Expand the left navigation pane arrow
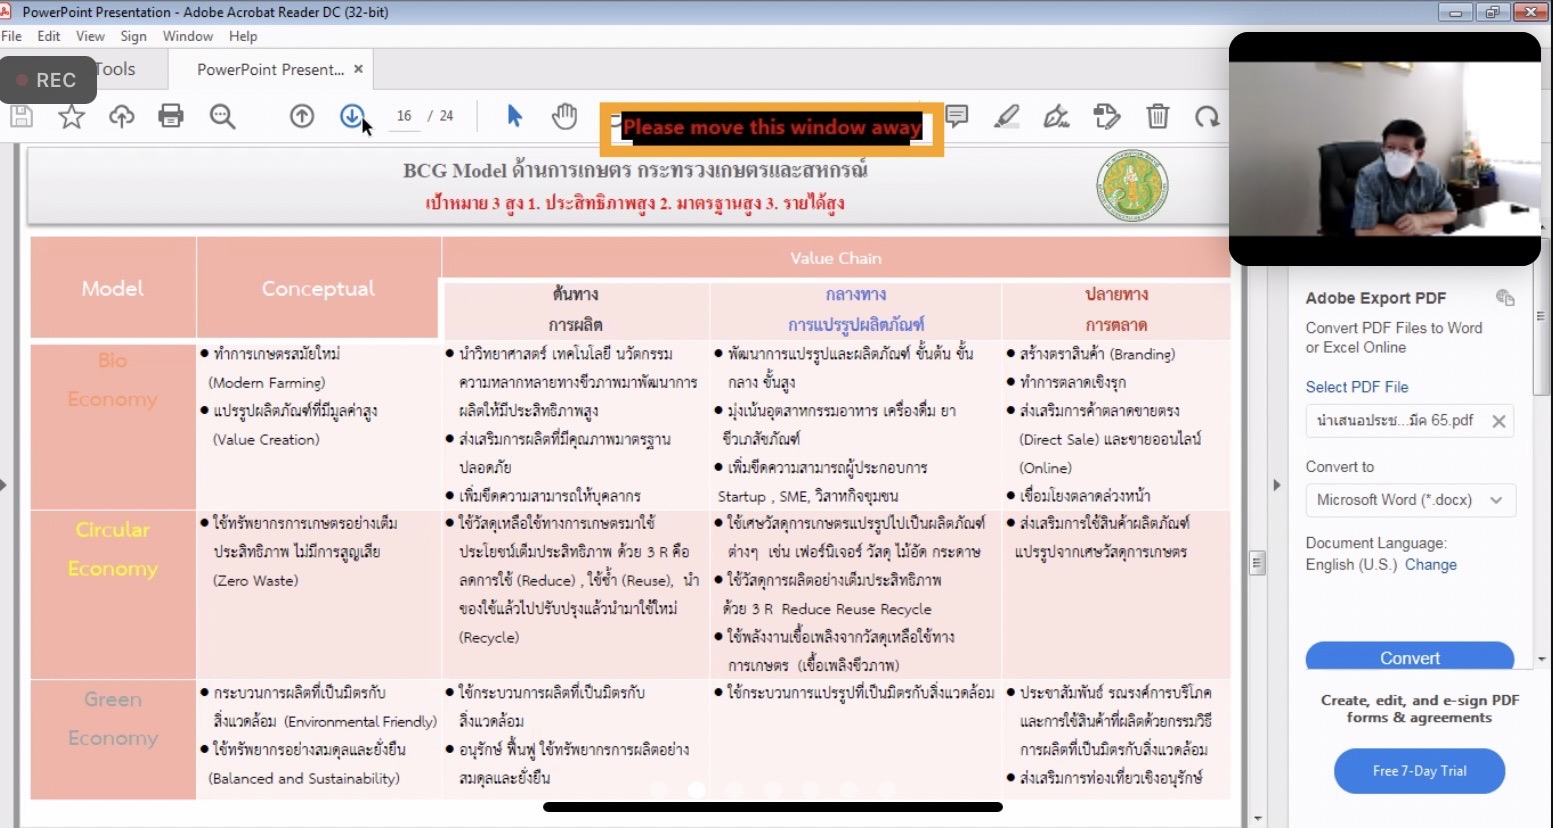The width and height of the screenshot is (1553, 828). click(4, 485)
